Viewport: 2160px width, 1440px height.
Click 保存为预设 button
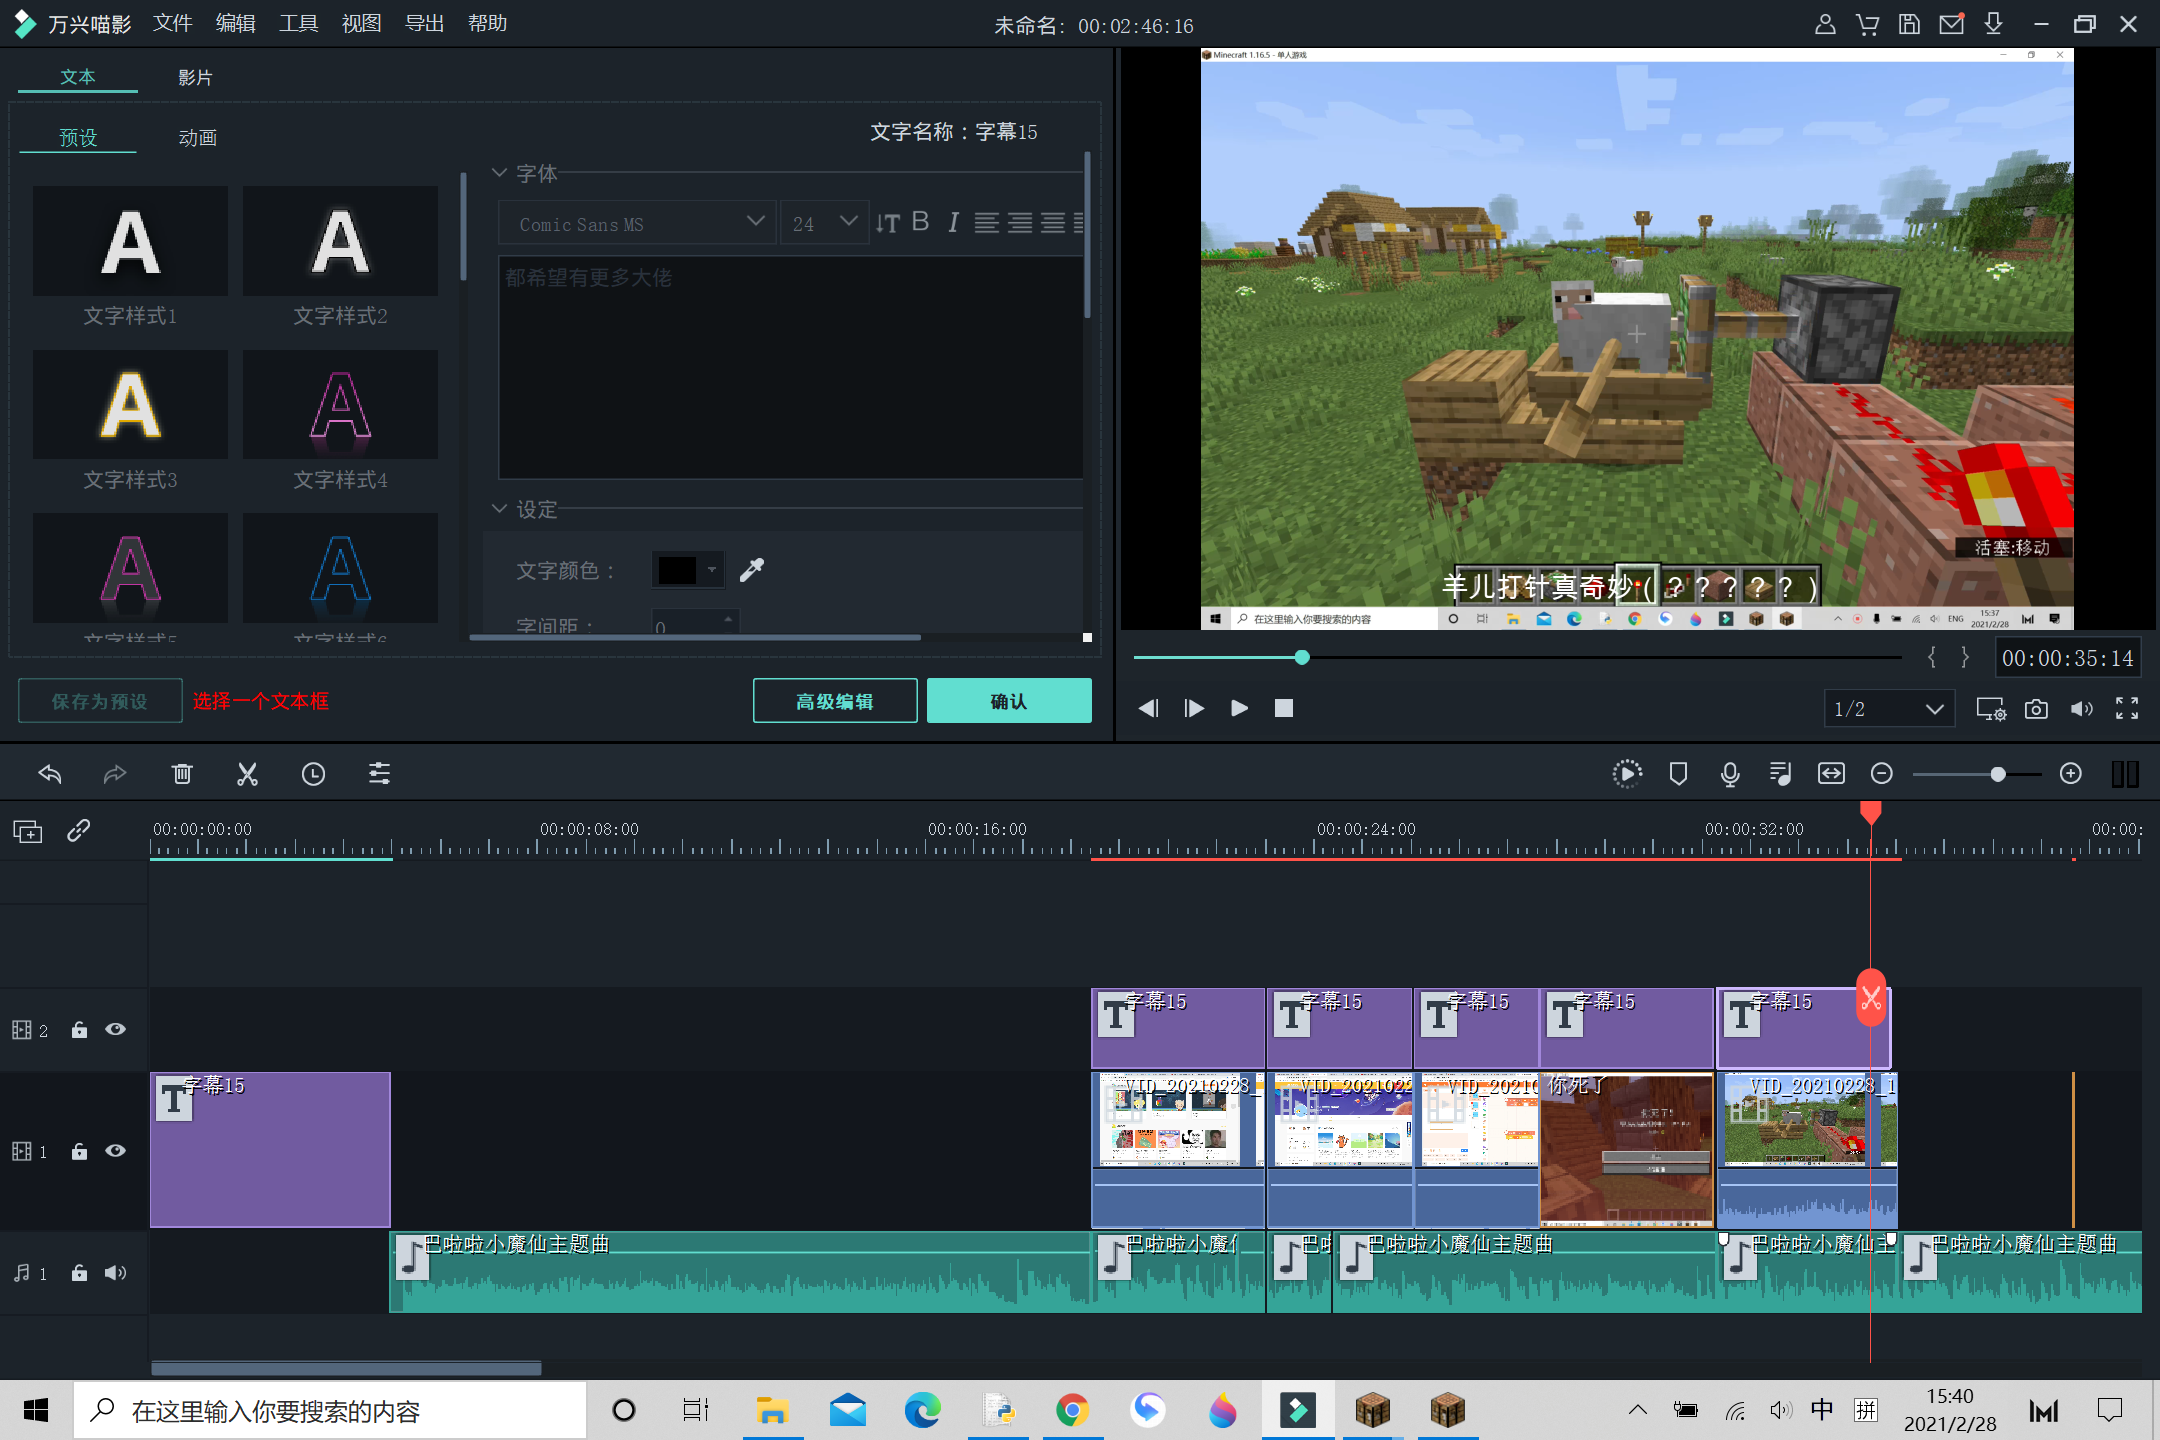coord(100,701)
